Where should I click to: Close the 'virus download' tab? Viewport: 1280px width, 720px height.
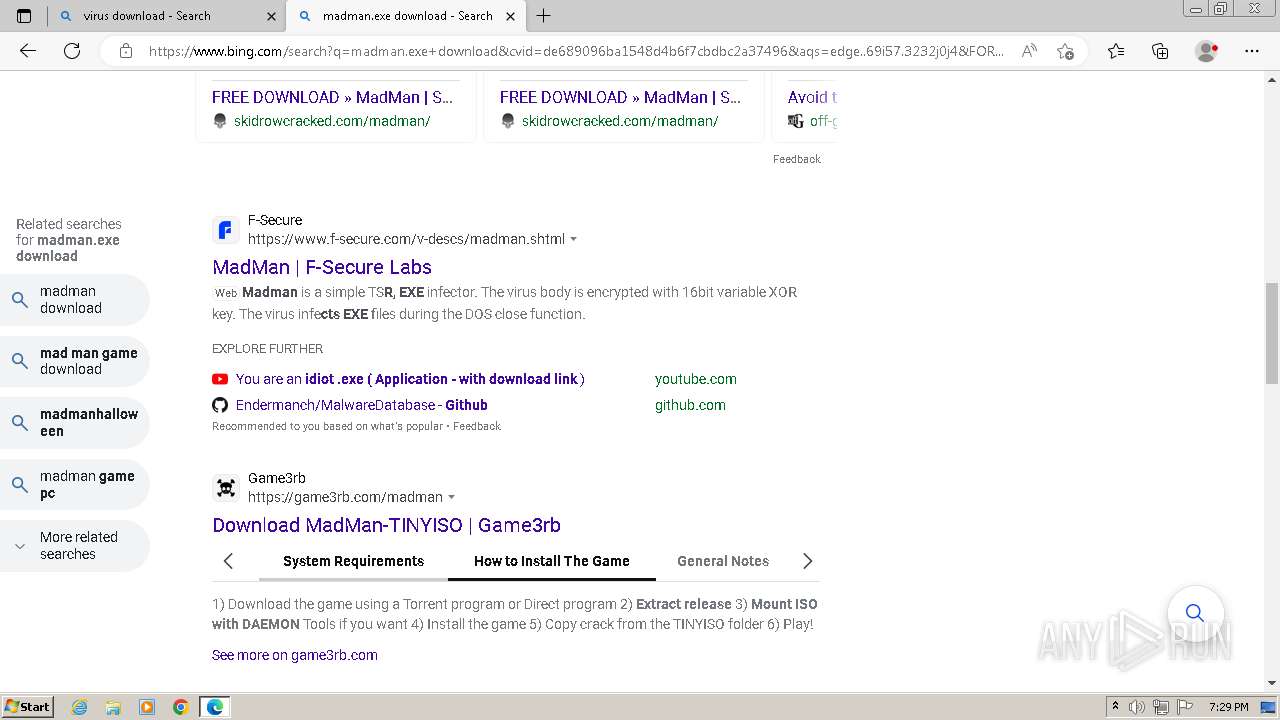tap(272, 16)
